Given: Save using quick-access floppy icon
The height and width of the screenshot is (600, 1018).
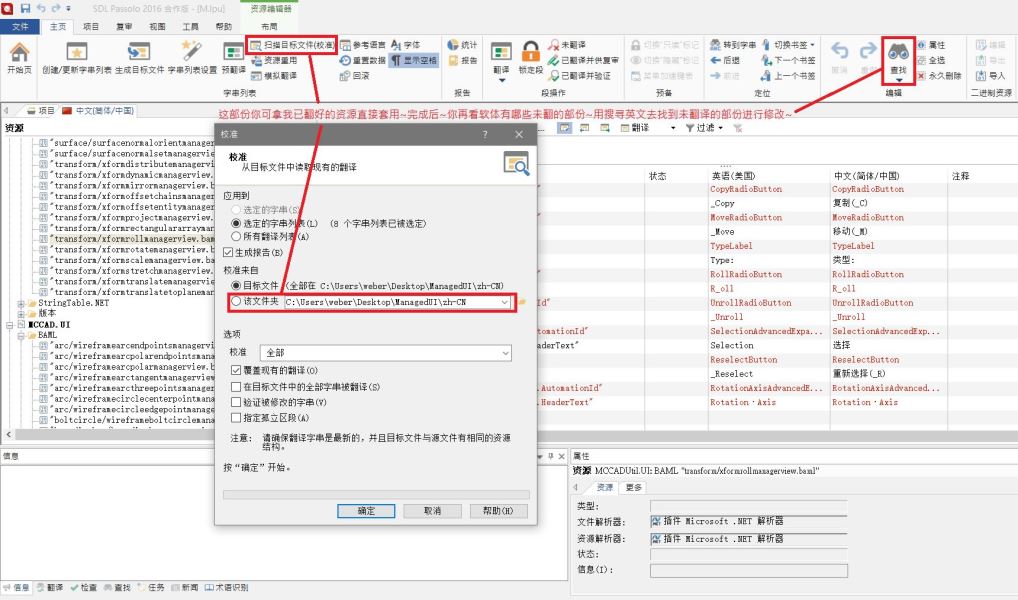Looking at the screenshot, I should [x=25, y=8].
